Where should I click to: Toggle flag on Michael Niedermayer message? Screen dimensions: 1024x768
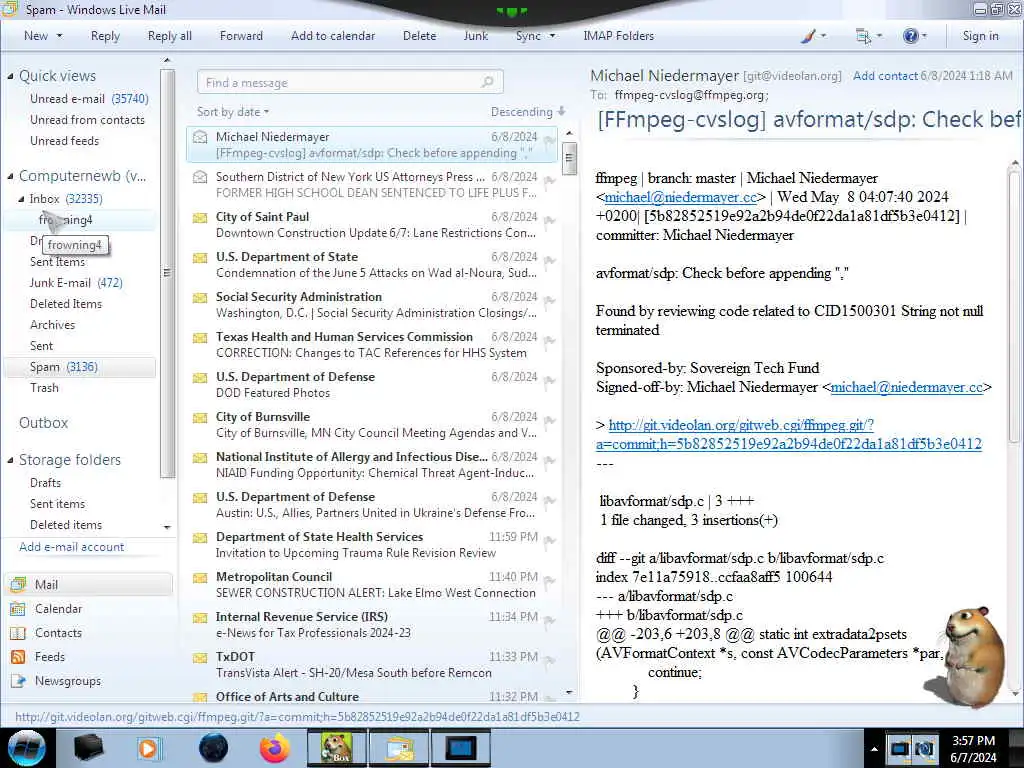tap(549, 141)
